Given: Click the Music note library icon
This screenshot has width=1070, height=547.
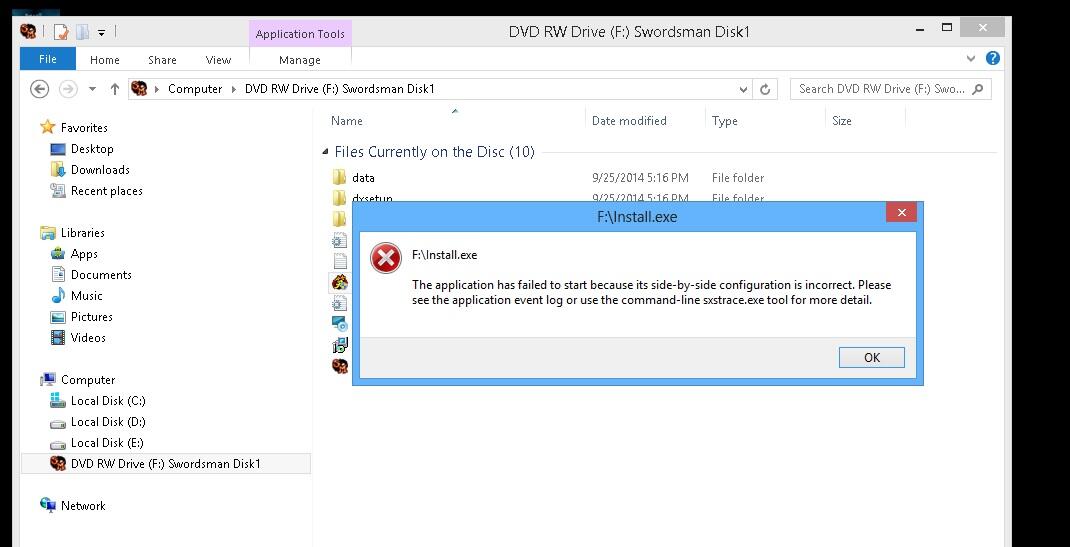Looking at the screenshot, I should (x=58, y=295).
